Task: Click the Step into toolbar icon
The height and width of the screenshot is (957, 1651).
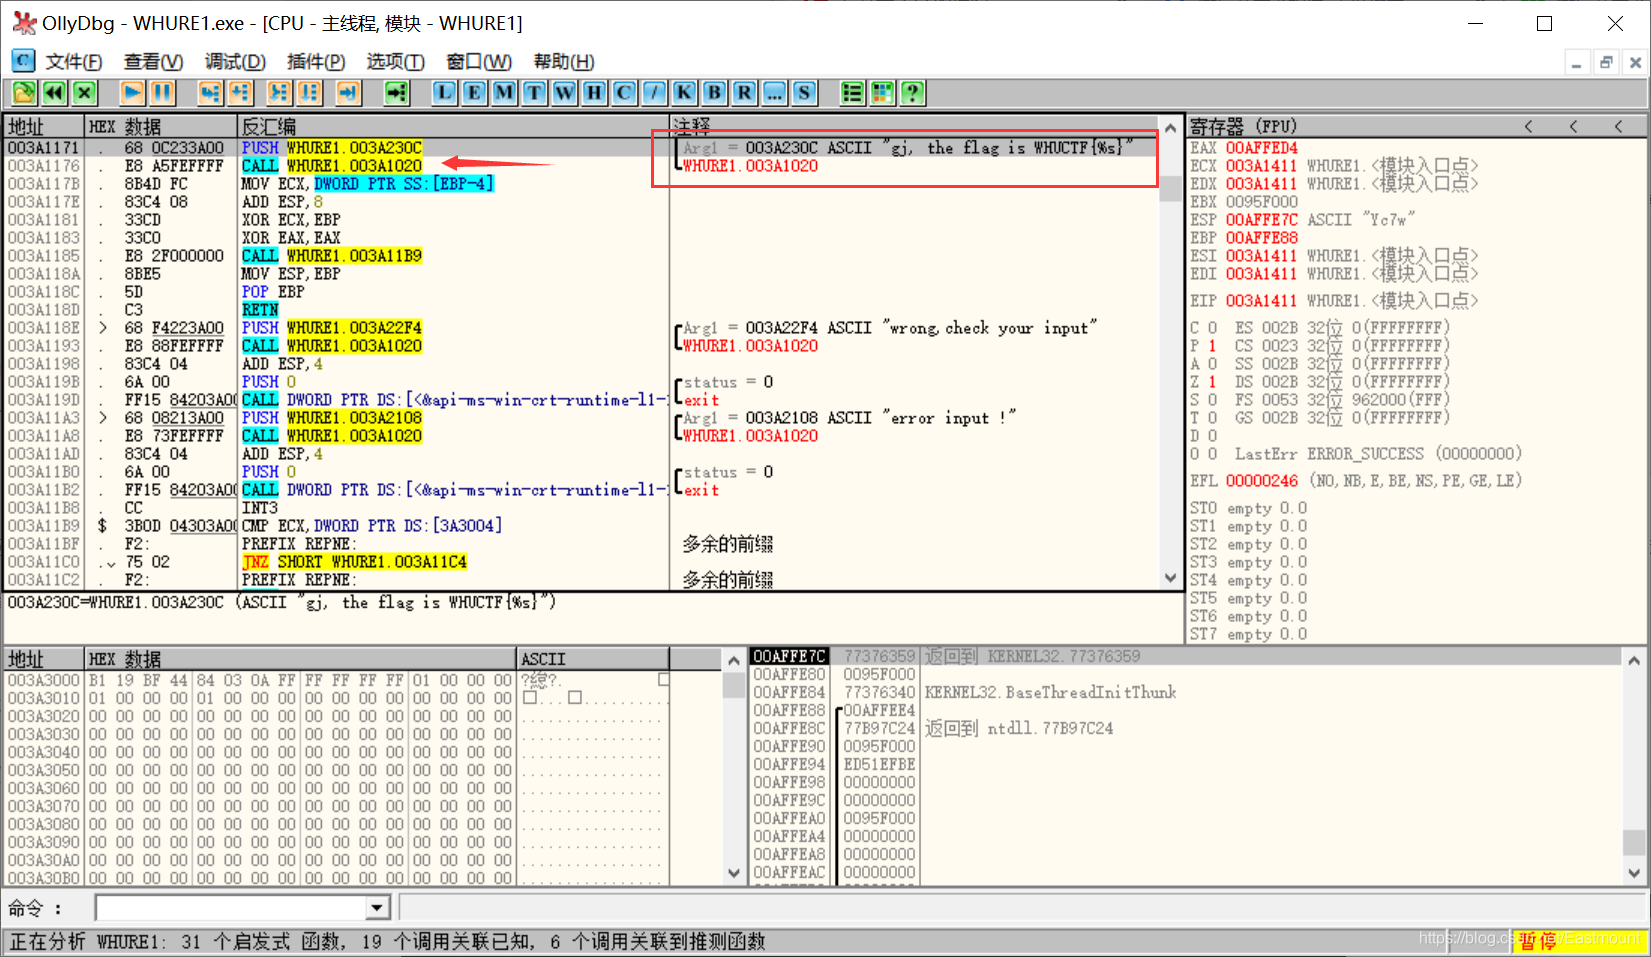Action: pyautogui.click(x=209, y=93)
